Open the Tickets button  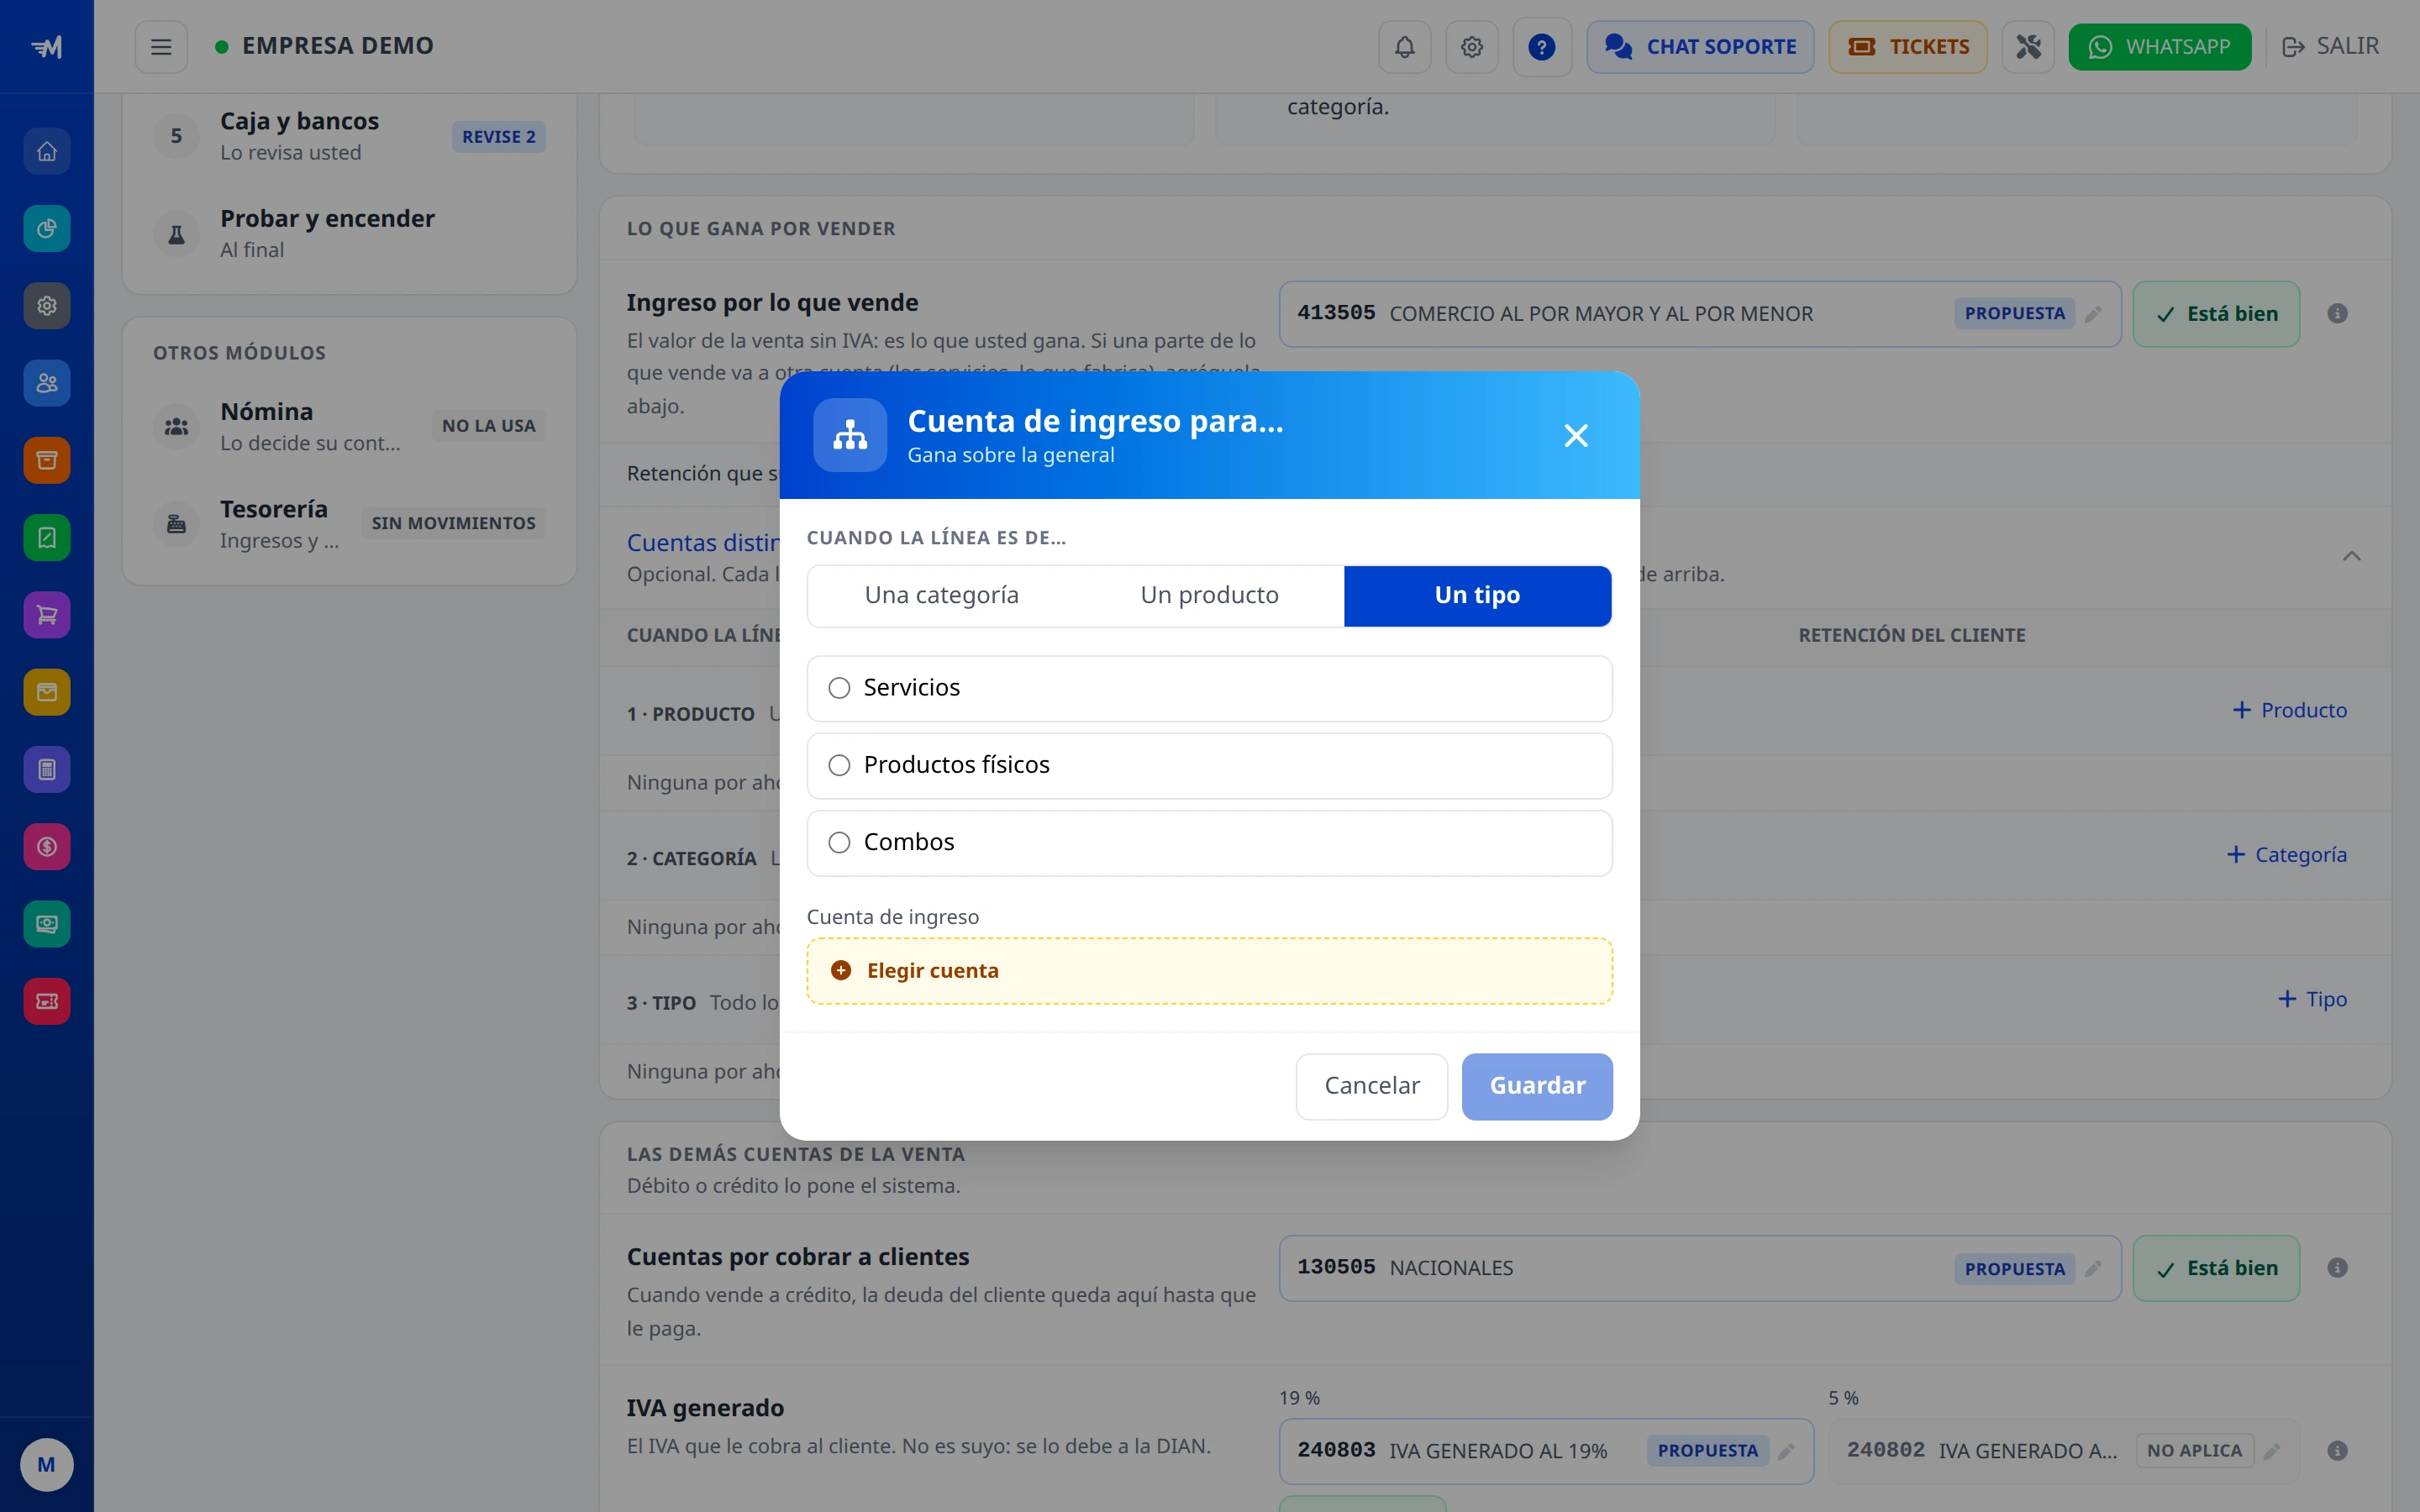click(x=1907, y=47)
